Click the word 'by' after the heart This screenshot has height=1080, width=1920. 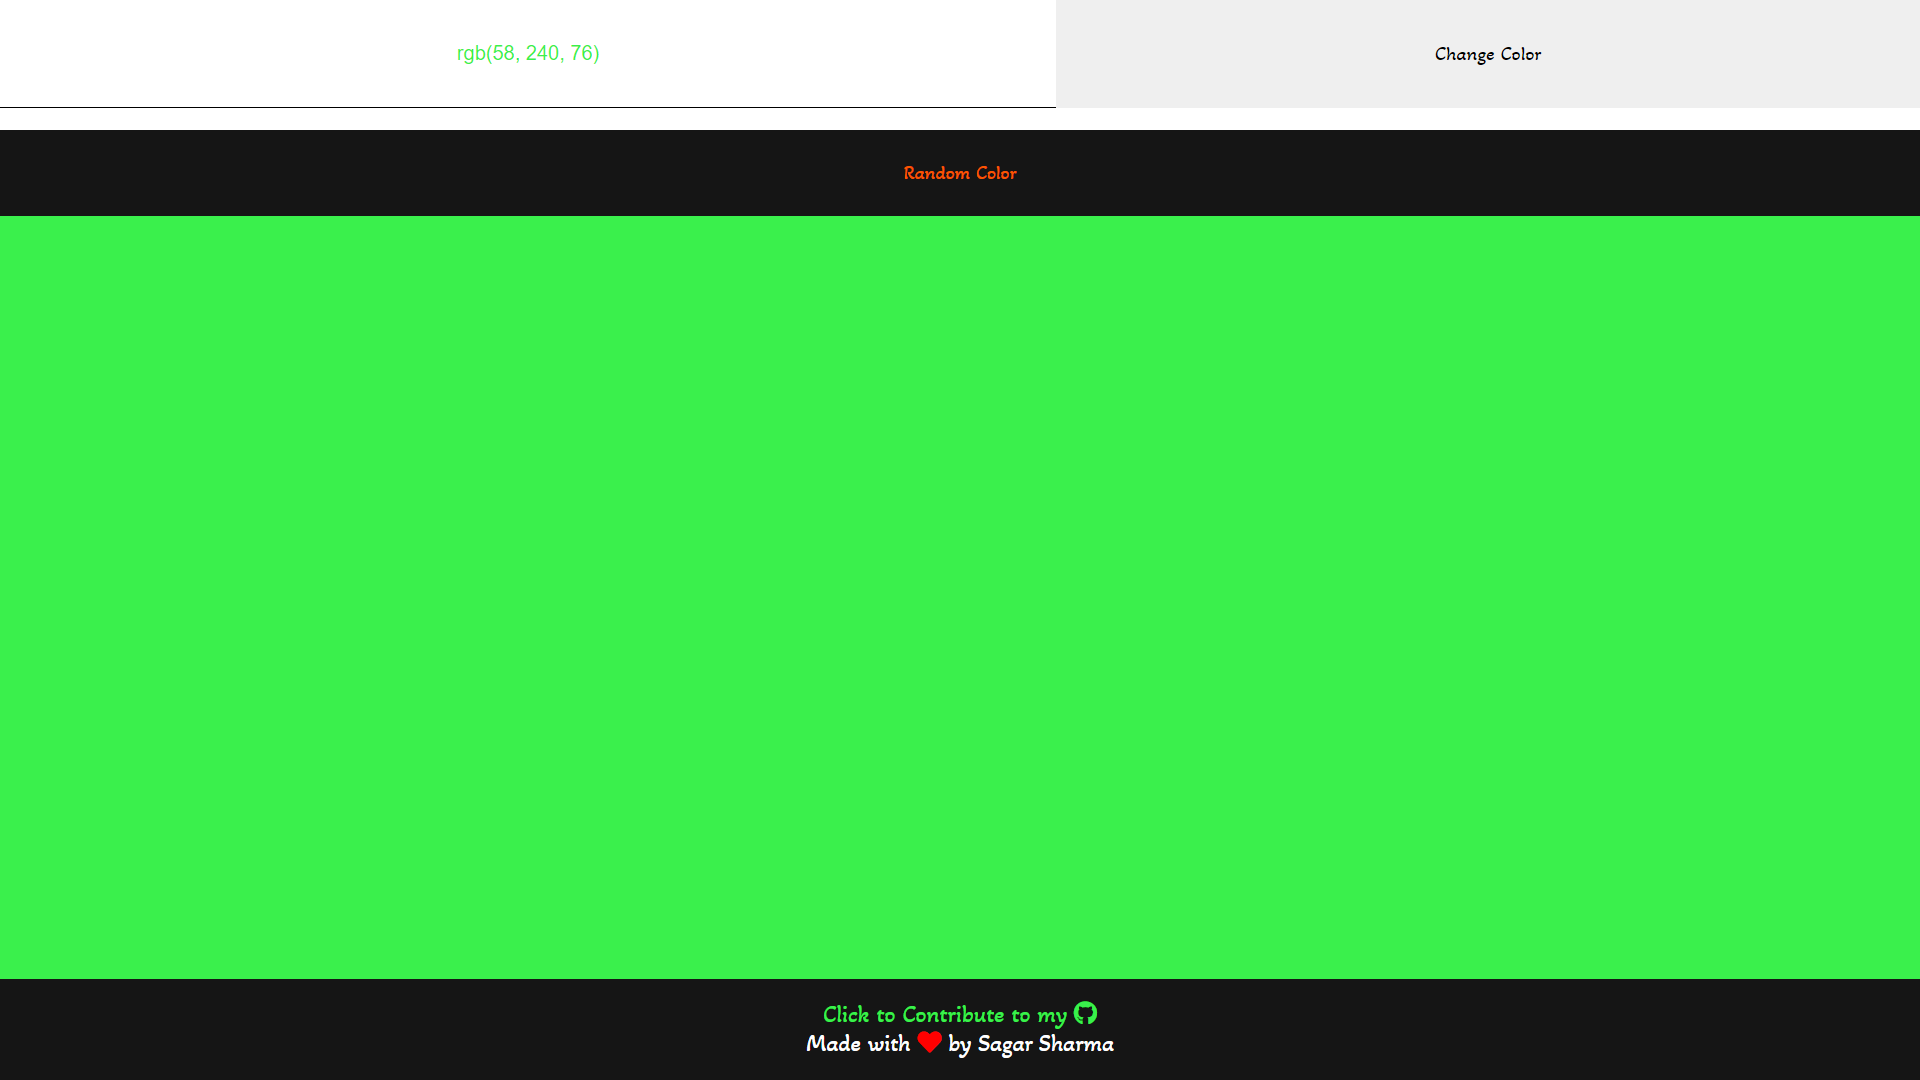(960, 1045)
